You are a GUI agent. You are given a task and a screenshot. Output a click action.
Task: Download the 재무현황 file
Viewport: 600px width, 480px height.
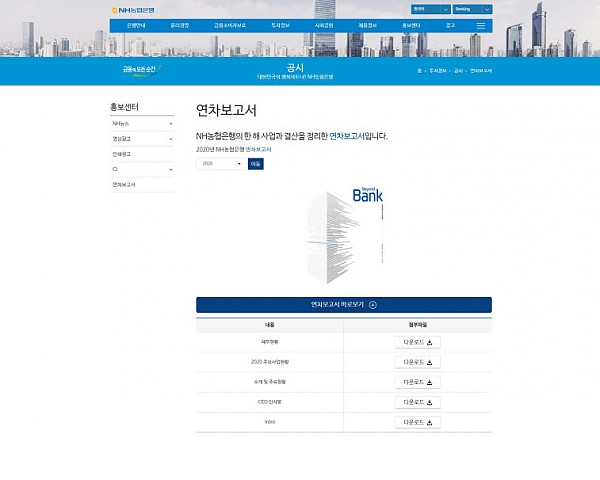(417, 342)
